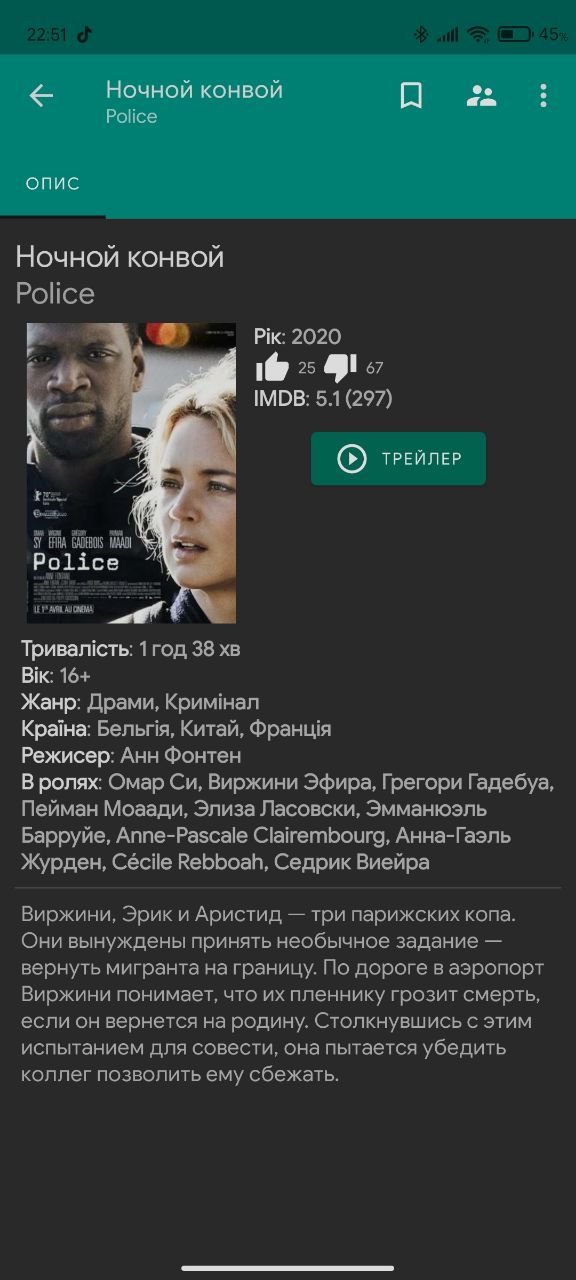Tap the director name Анн Фонтен

(x=181, y=755)
